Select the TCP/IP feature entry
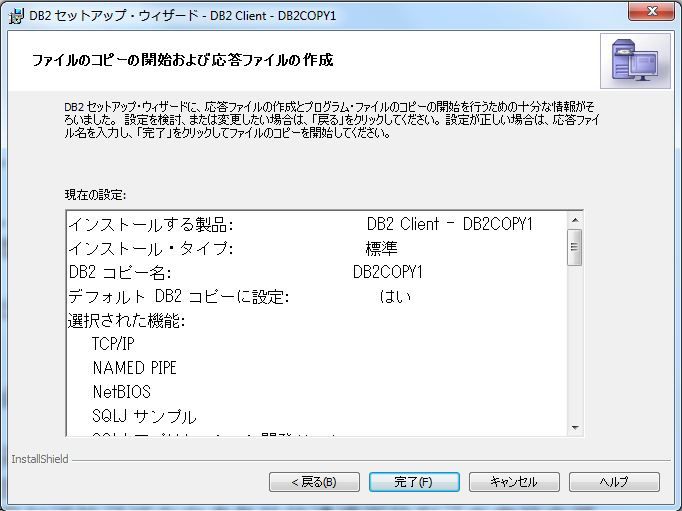Image resolution: width=682 pixels, height=511 pixels. tap(113, 344)
